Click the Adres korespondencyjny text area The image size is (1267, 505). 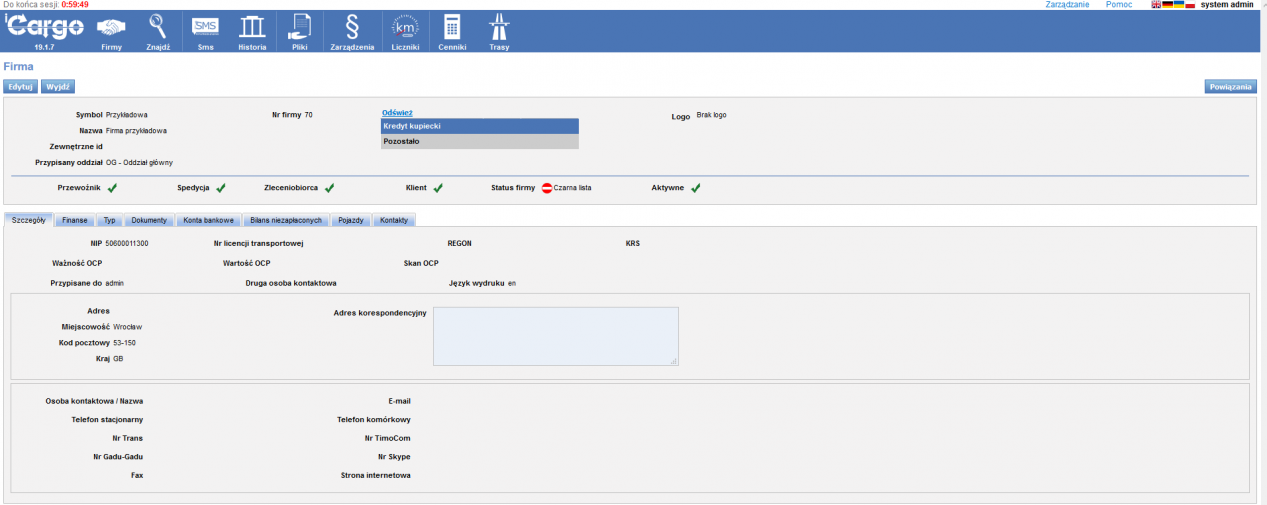coord(555,336)
